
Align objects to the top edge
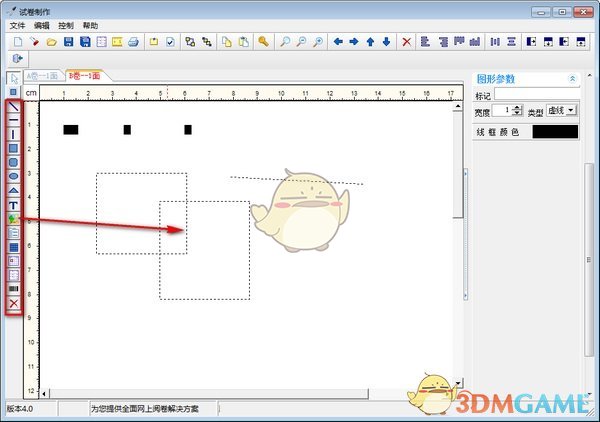coord(459,41)
